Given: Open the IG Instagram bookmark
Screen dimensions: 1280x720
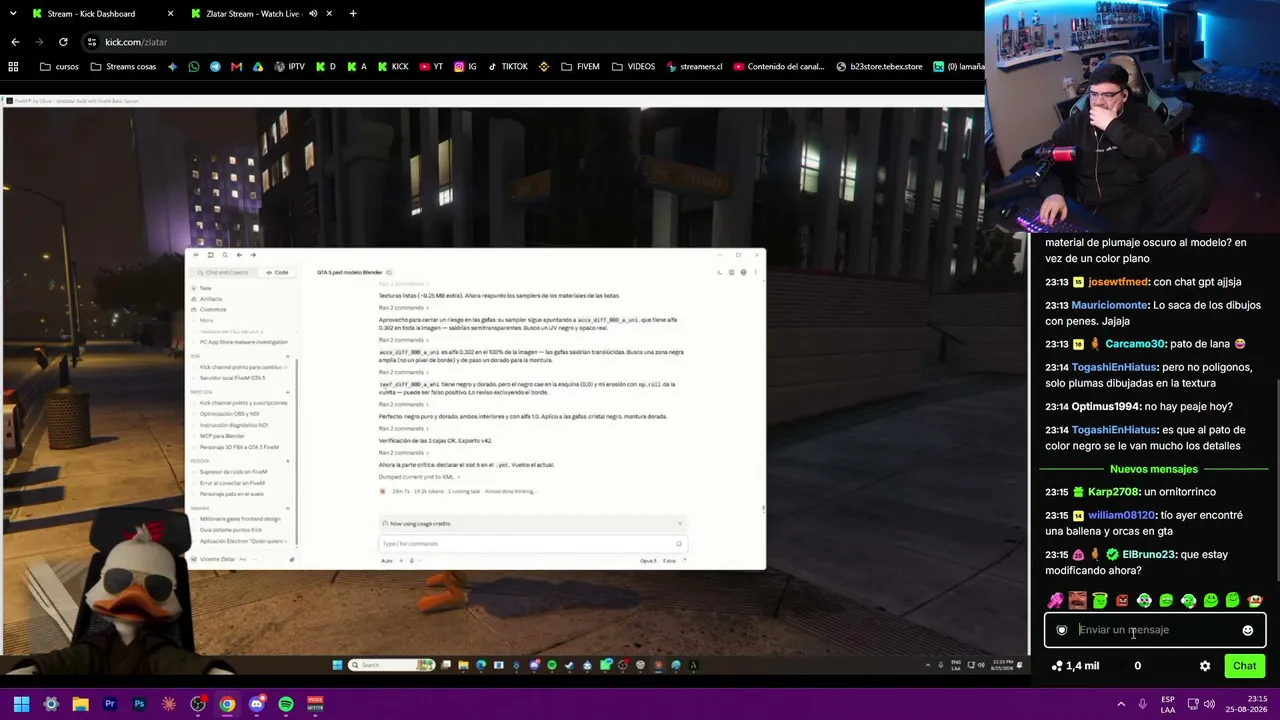Looking at the screenshot, I should click(466, 67).
